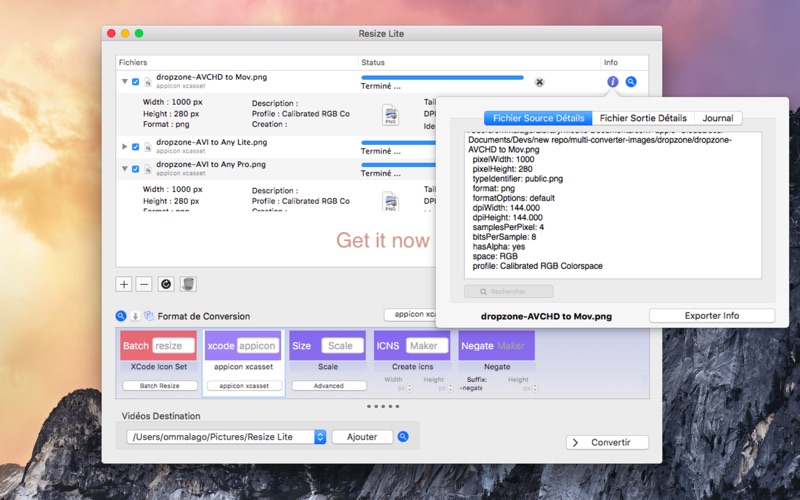800x500 pixels.
Task: Click the progress bar of dropzone-AVCHD to Mov.png
Action: [442, 78]
